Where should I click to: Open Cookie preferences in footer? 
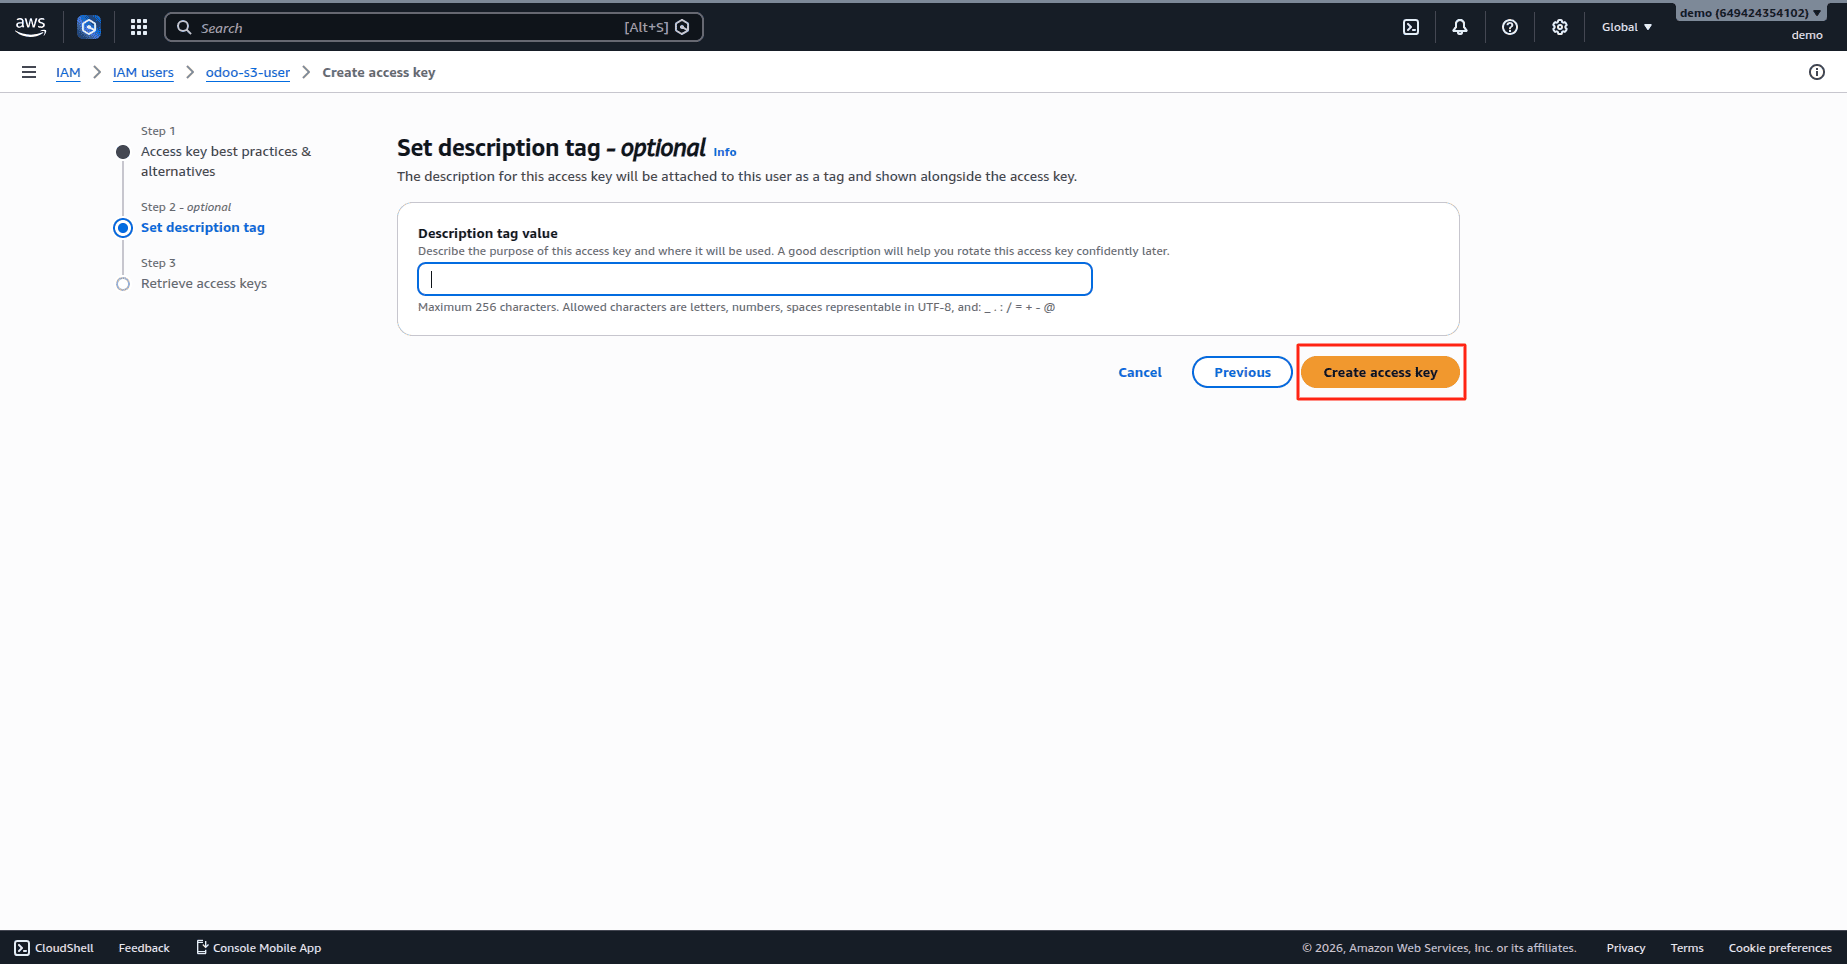pos(1780,948)
